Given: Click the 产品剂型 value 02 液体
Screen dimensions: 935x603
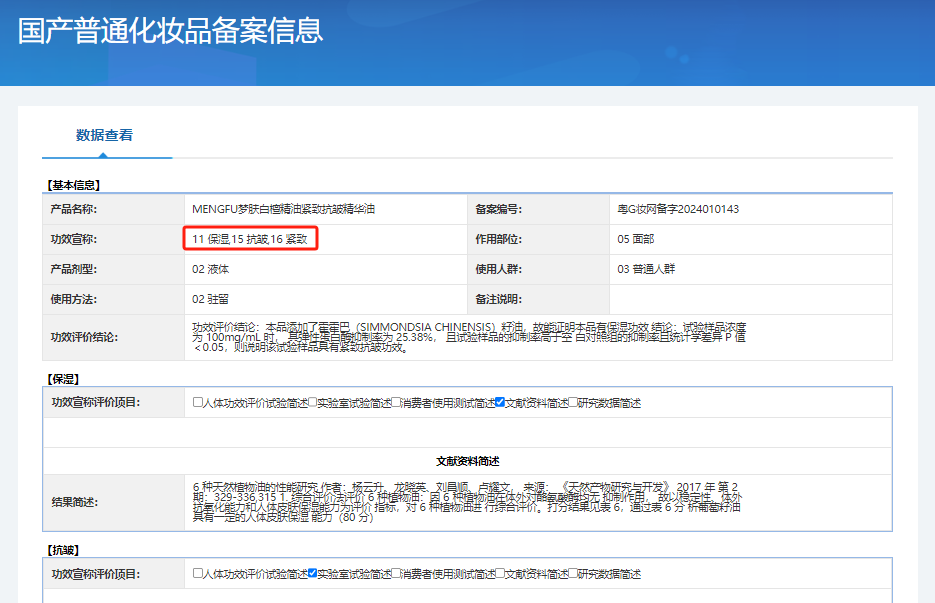Looking at the screenshot, I should (211, 269).
